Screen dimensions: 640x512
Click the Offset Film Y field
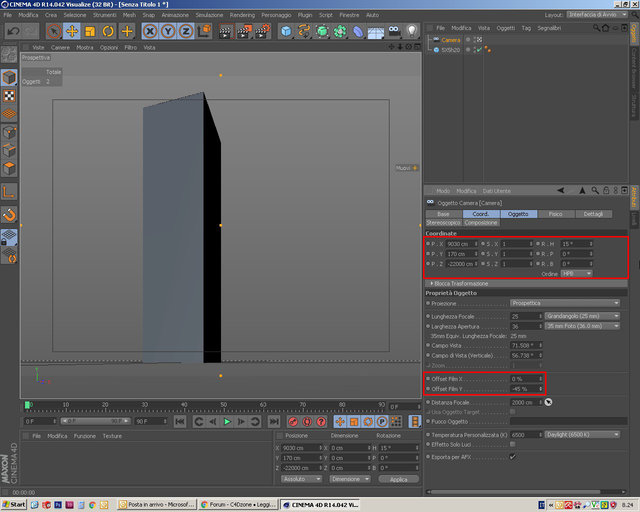(x=527, y=389)
